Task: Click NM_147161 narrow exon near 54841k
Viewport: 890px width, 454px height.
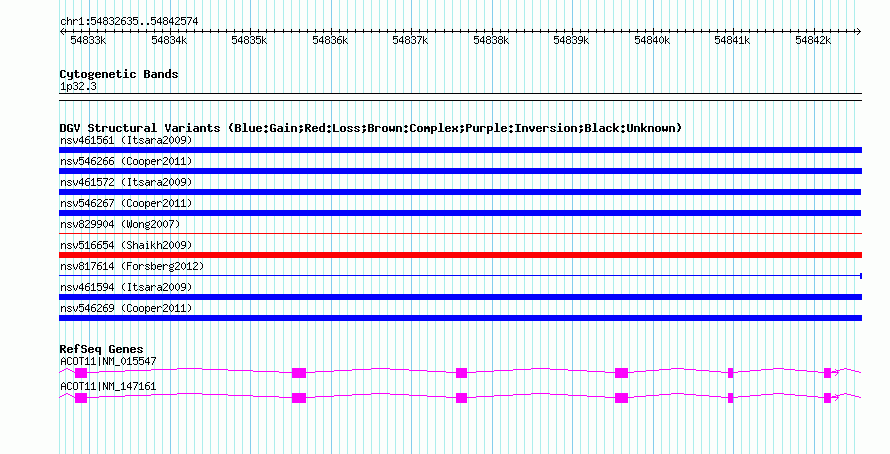Action: [x=731, y=398]
